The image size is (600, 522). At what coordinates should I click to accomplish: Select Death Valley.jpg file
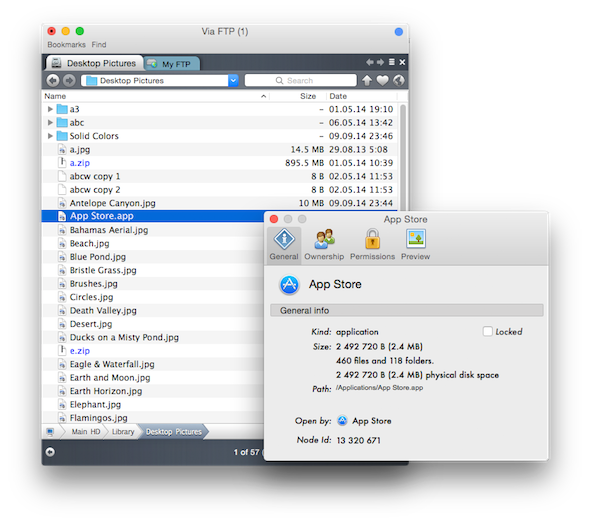pos(103,310)
